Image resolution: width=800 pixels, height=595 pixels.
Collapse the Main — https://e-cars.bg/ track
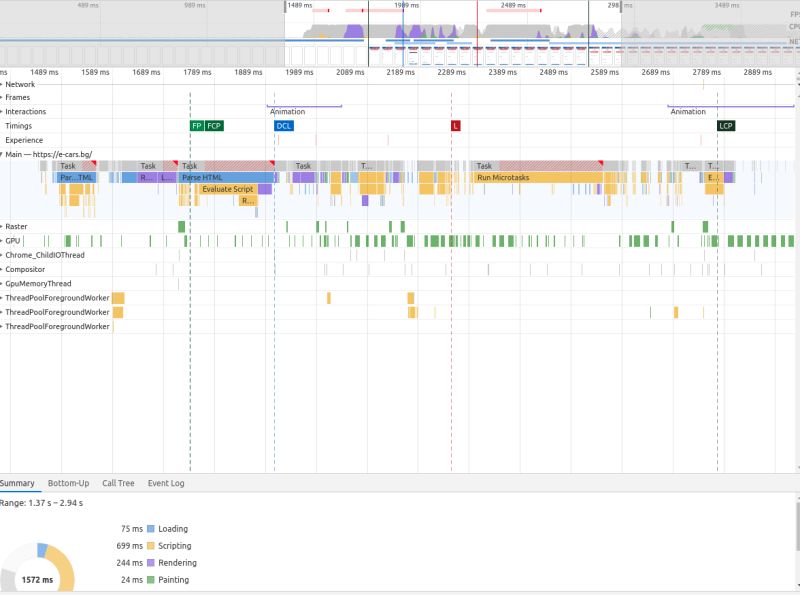[x=4, y=154]
